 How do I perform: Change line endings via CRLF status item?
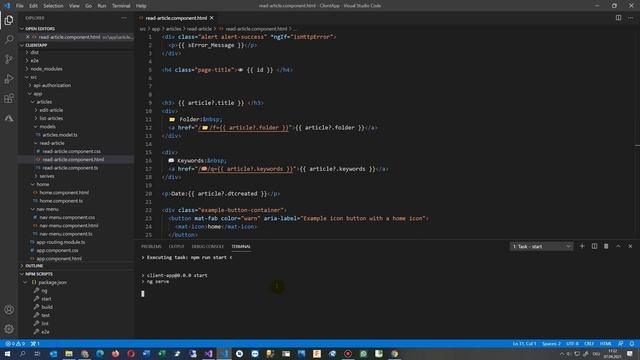pos(589,344)
